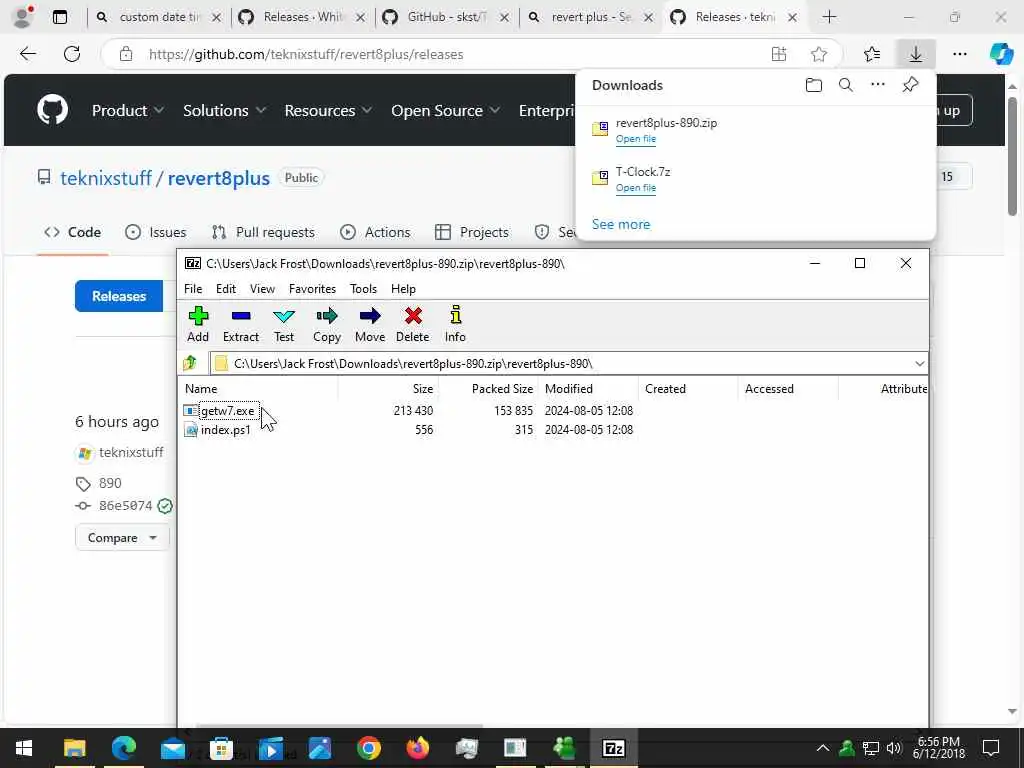Open the volume control in system tray
Image resolution: width=1024 pixels, height=768 pixels.
click(x=894, y=748)
